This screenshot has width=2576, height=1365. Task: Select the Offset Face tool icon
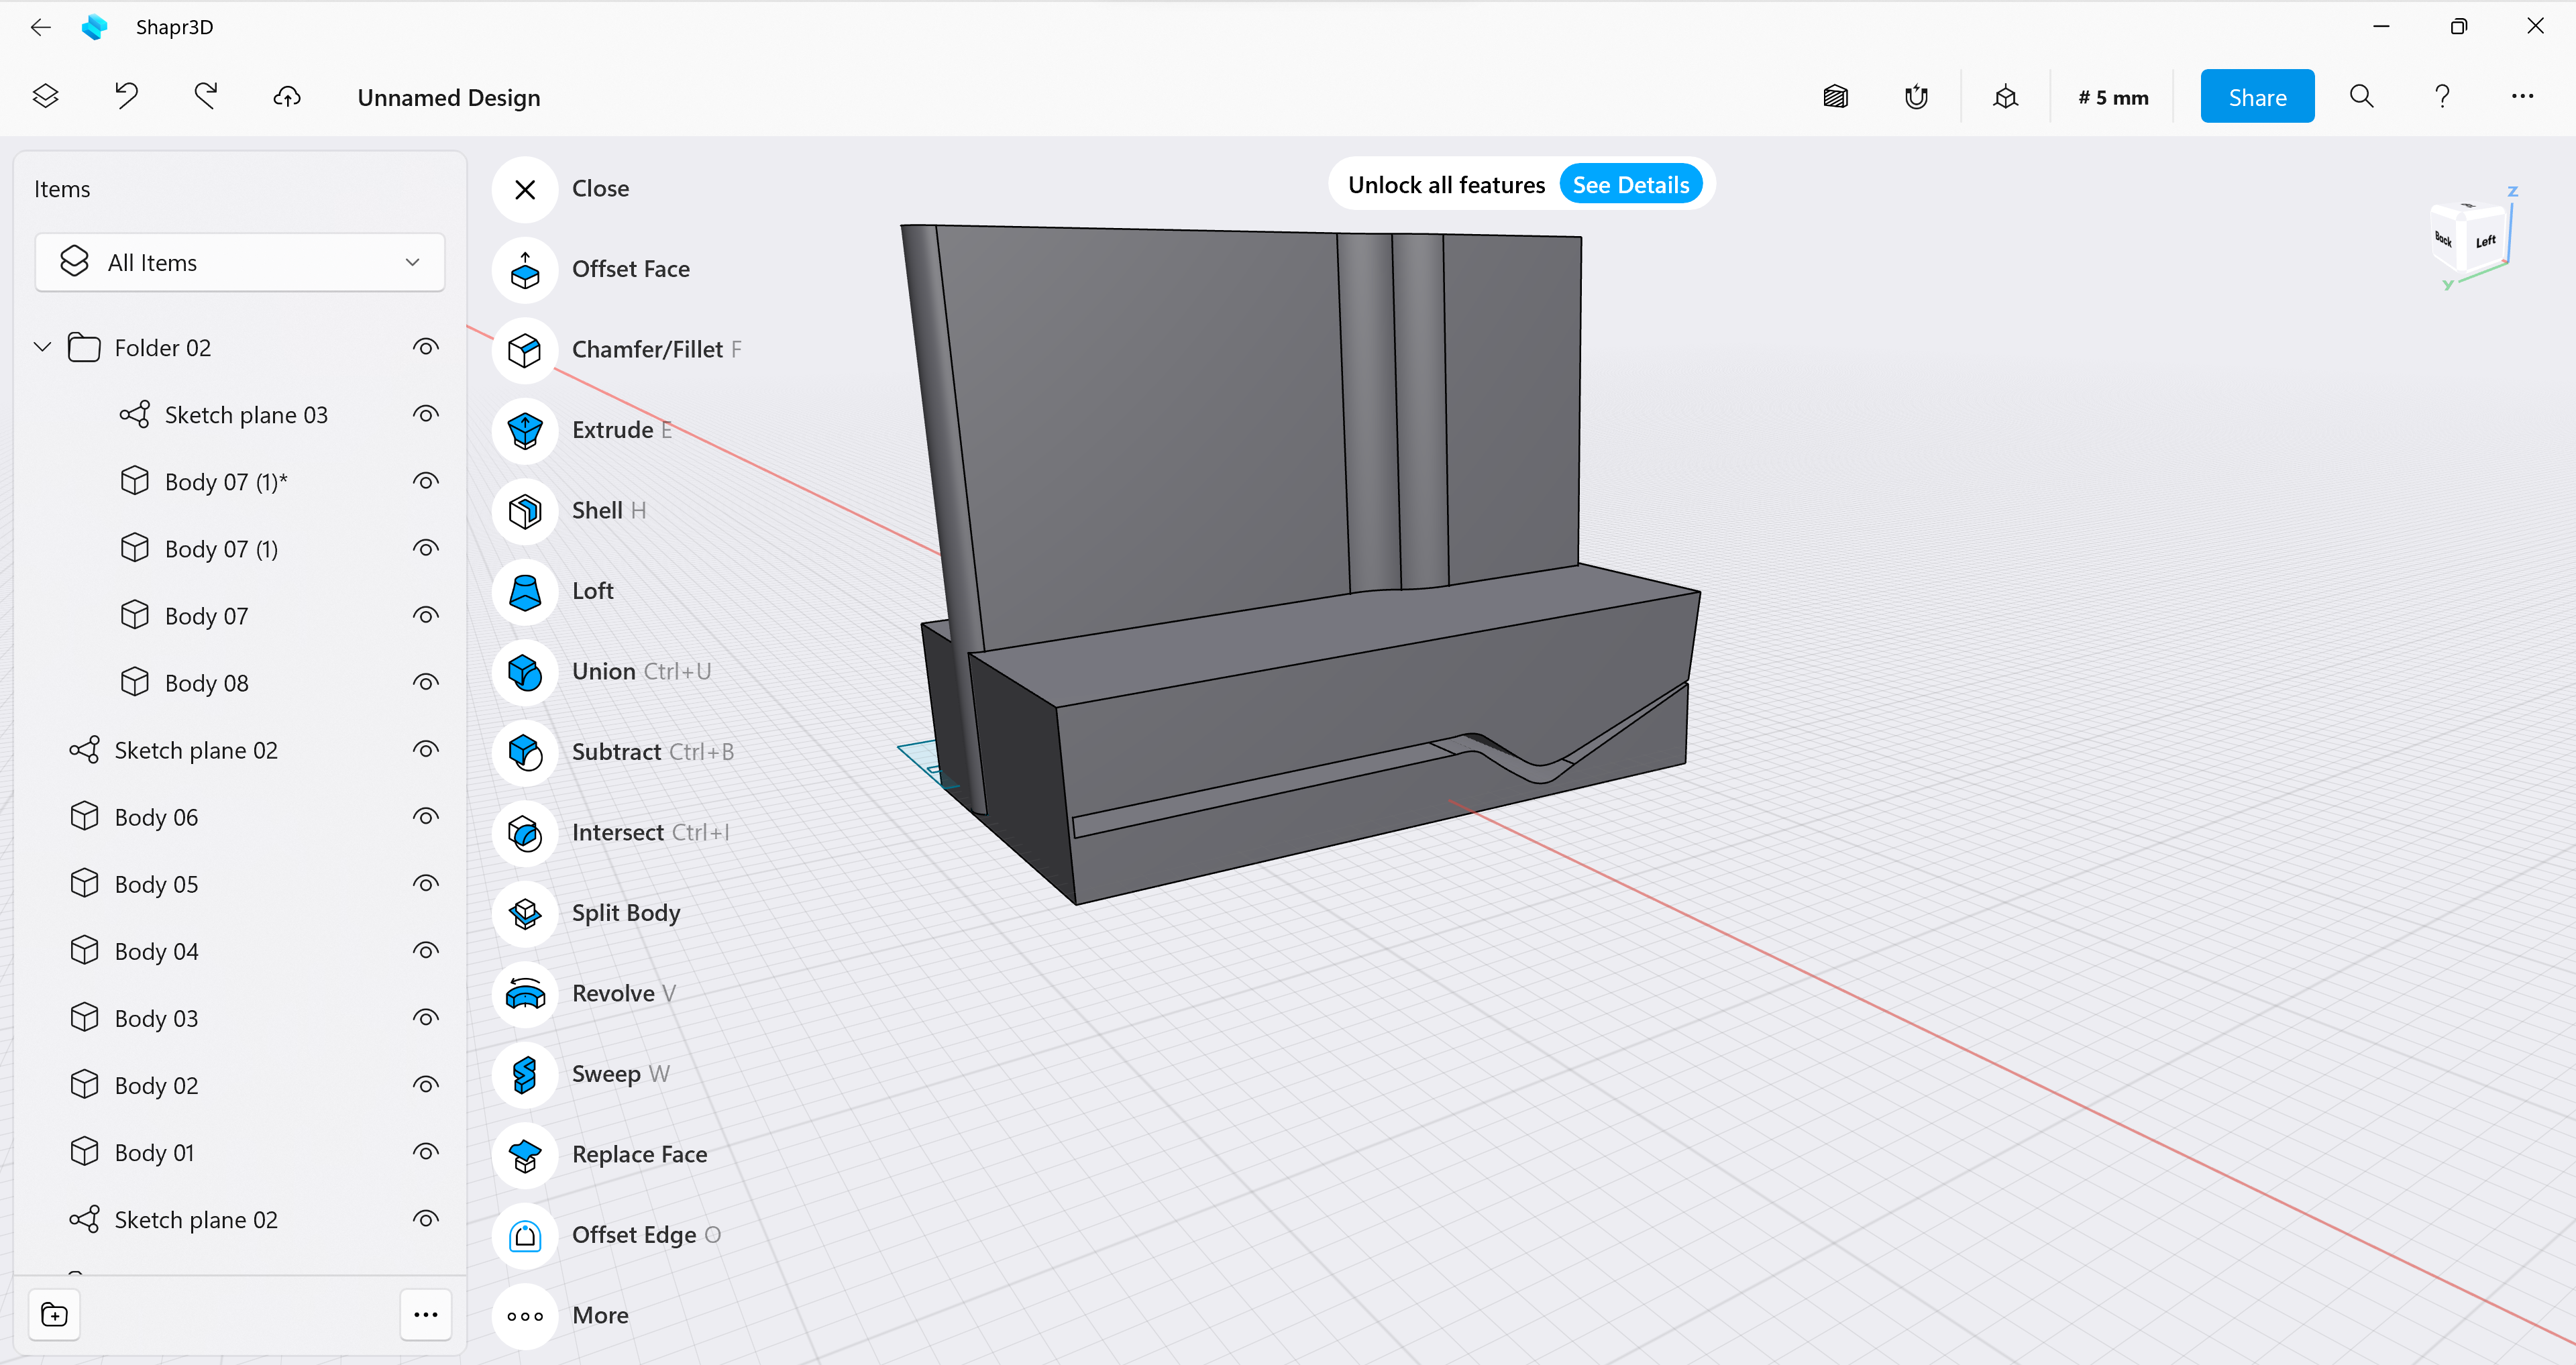point(524,270)
